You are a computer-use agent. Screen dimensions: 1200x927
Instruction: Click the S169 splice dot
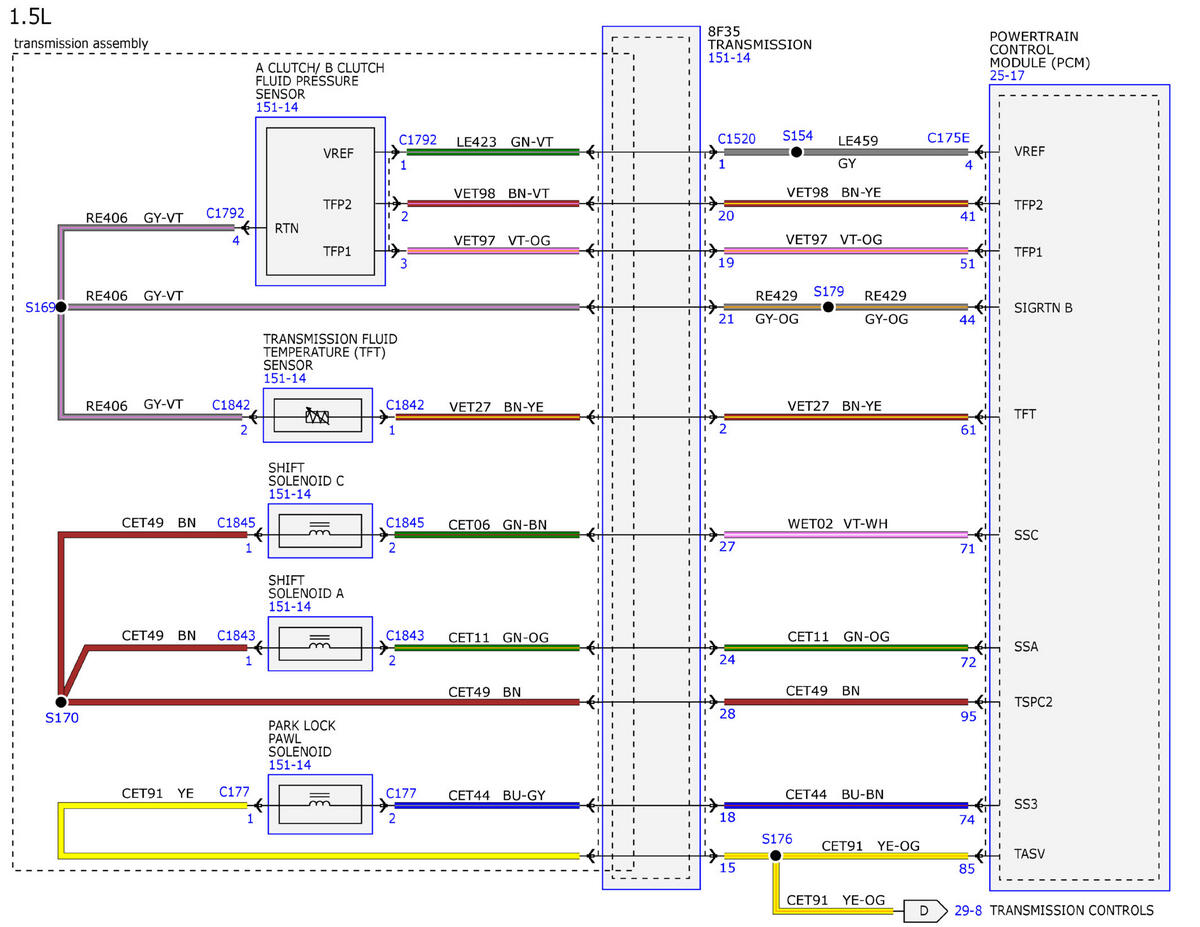(x=61, y=307)
